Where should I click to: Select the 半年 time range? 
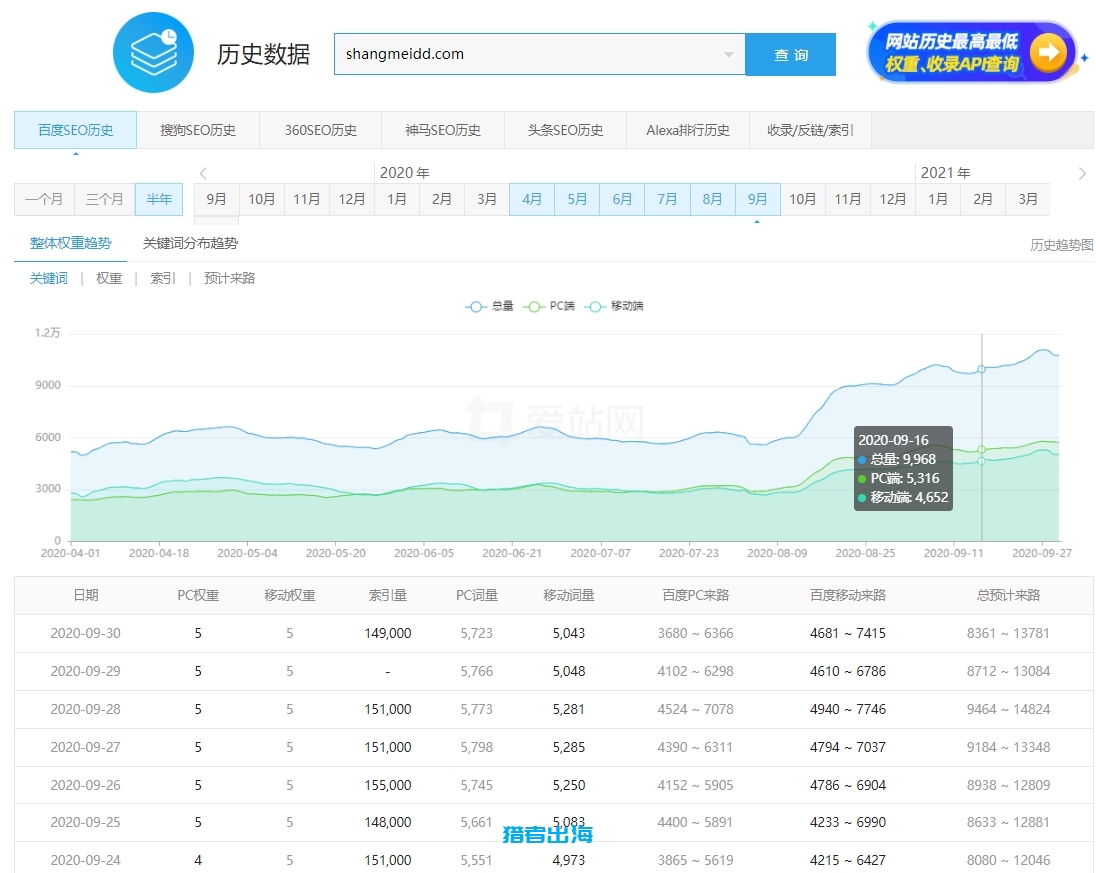[x=159, y=199]
